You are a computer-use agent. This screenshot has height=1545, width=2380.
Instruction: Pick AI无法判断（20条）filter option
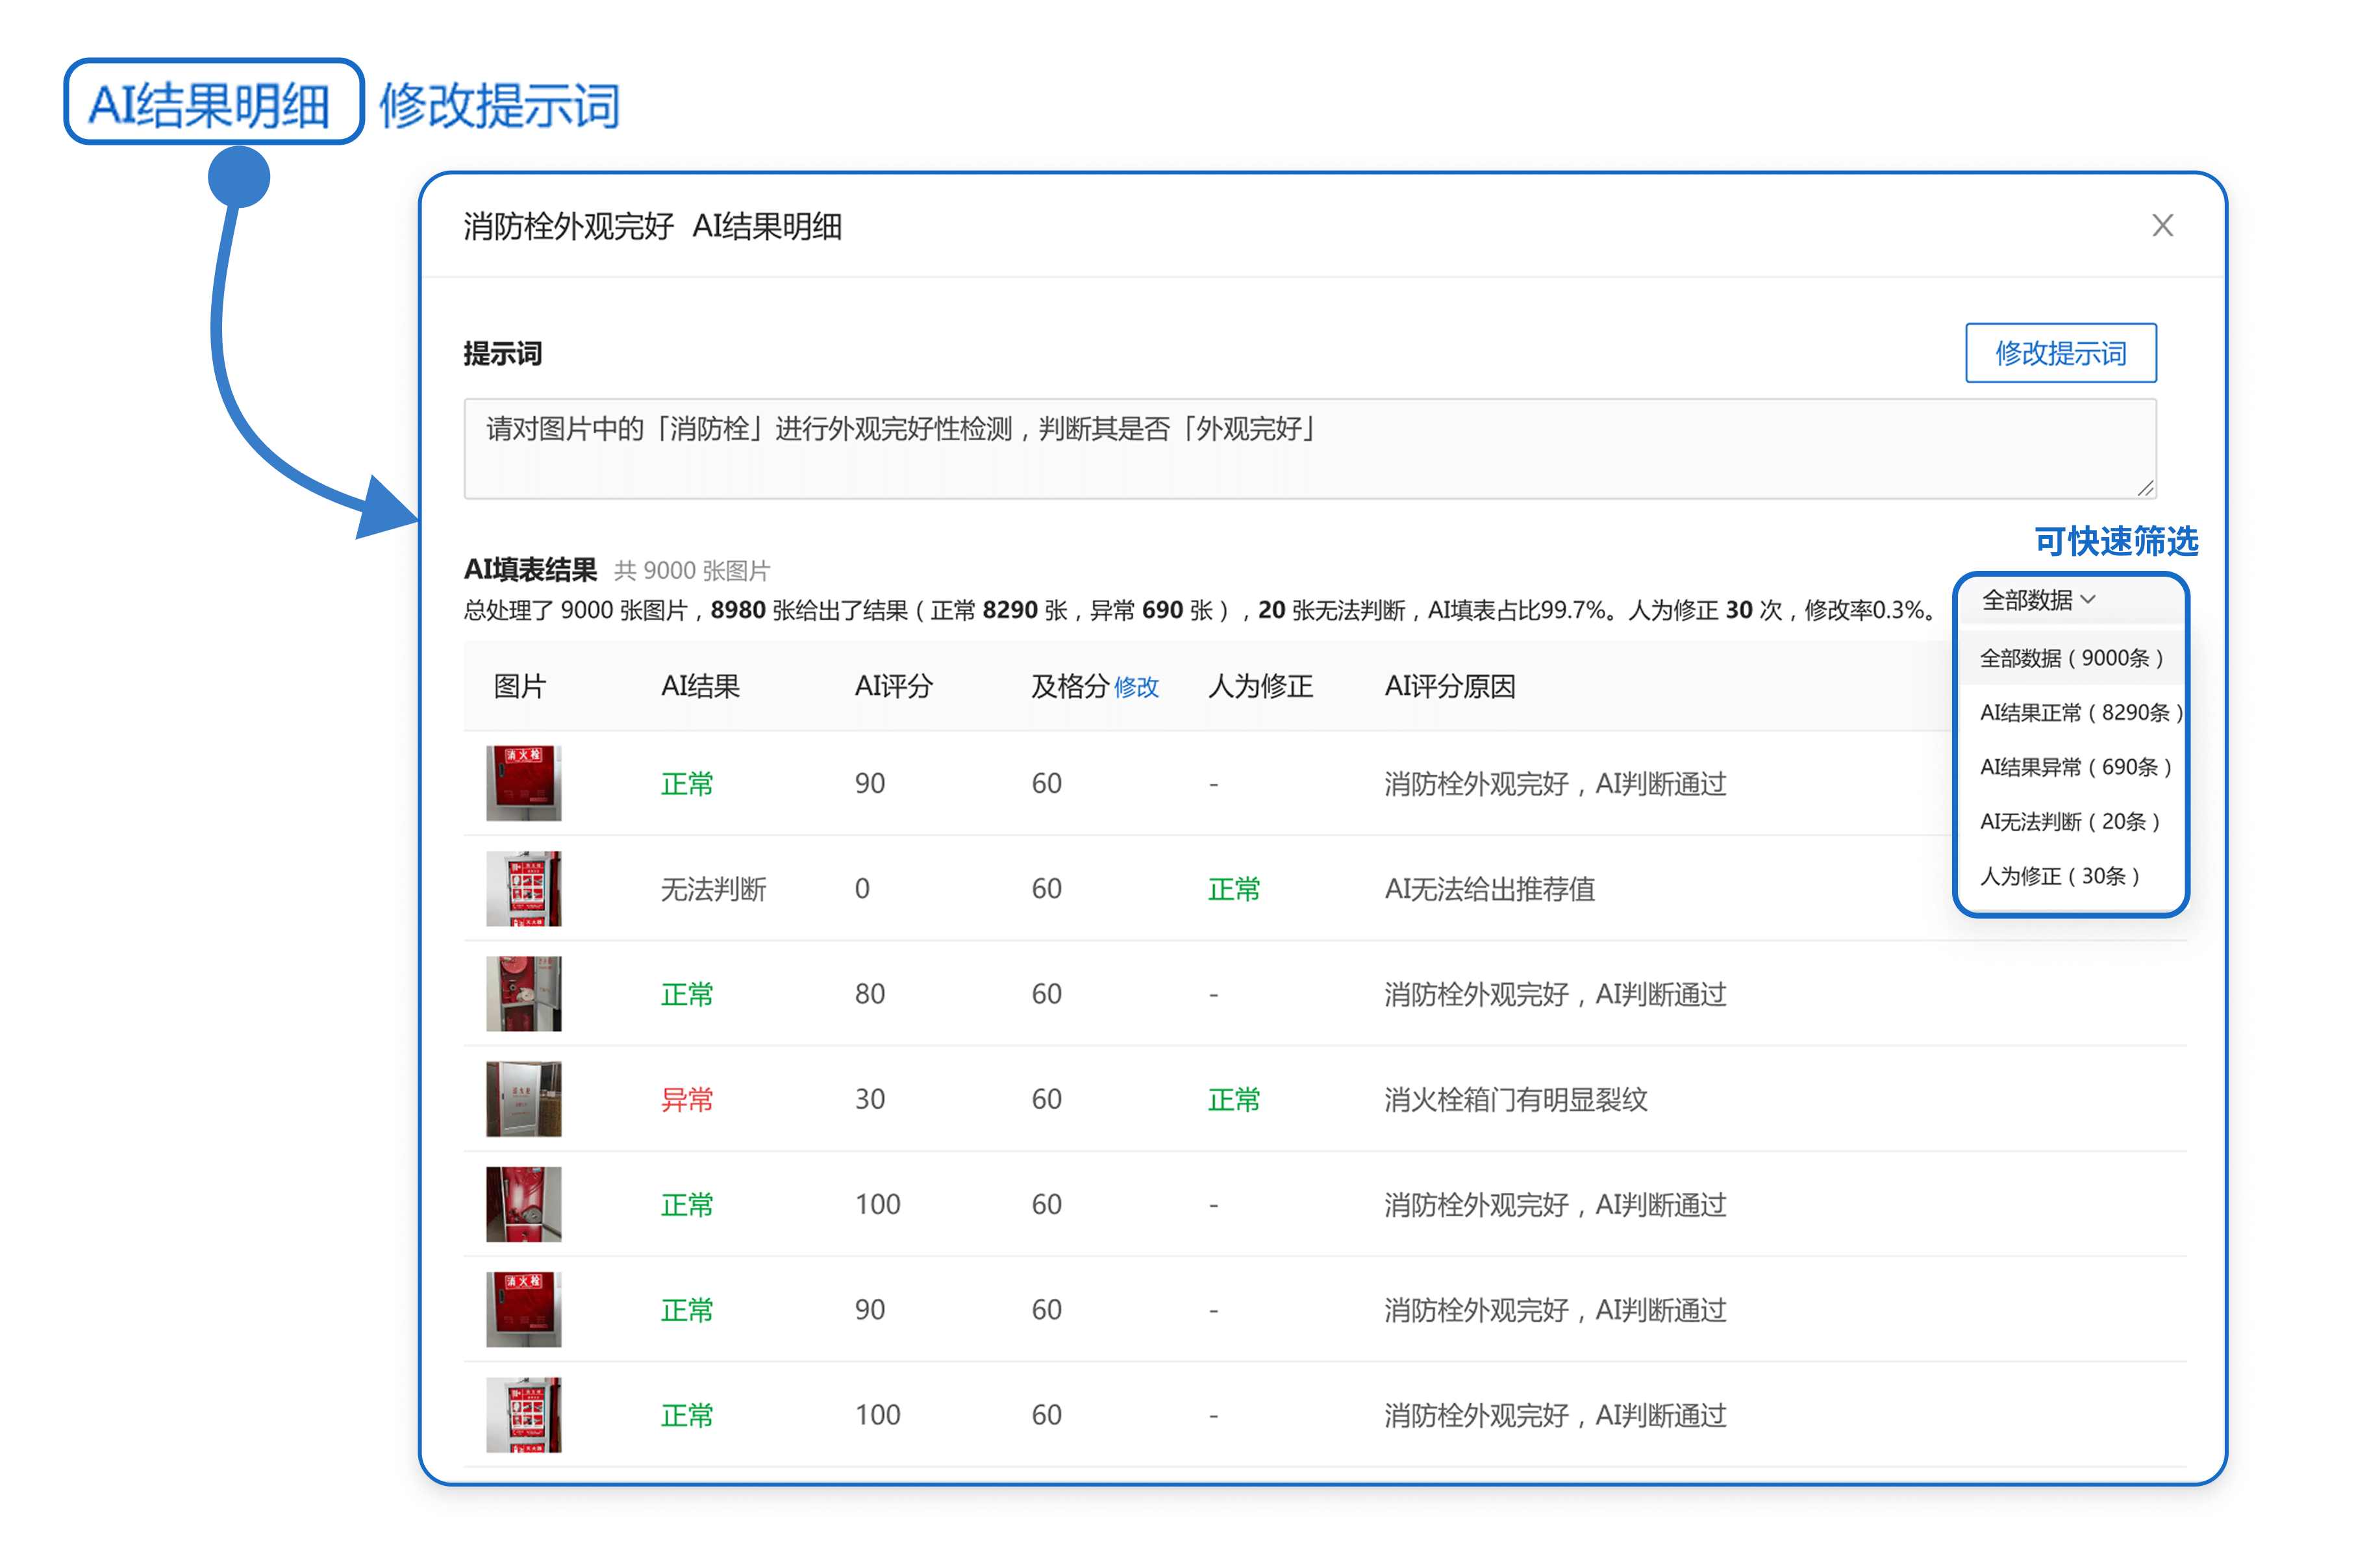pyautogui.click(x=2068, y=821)
